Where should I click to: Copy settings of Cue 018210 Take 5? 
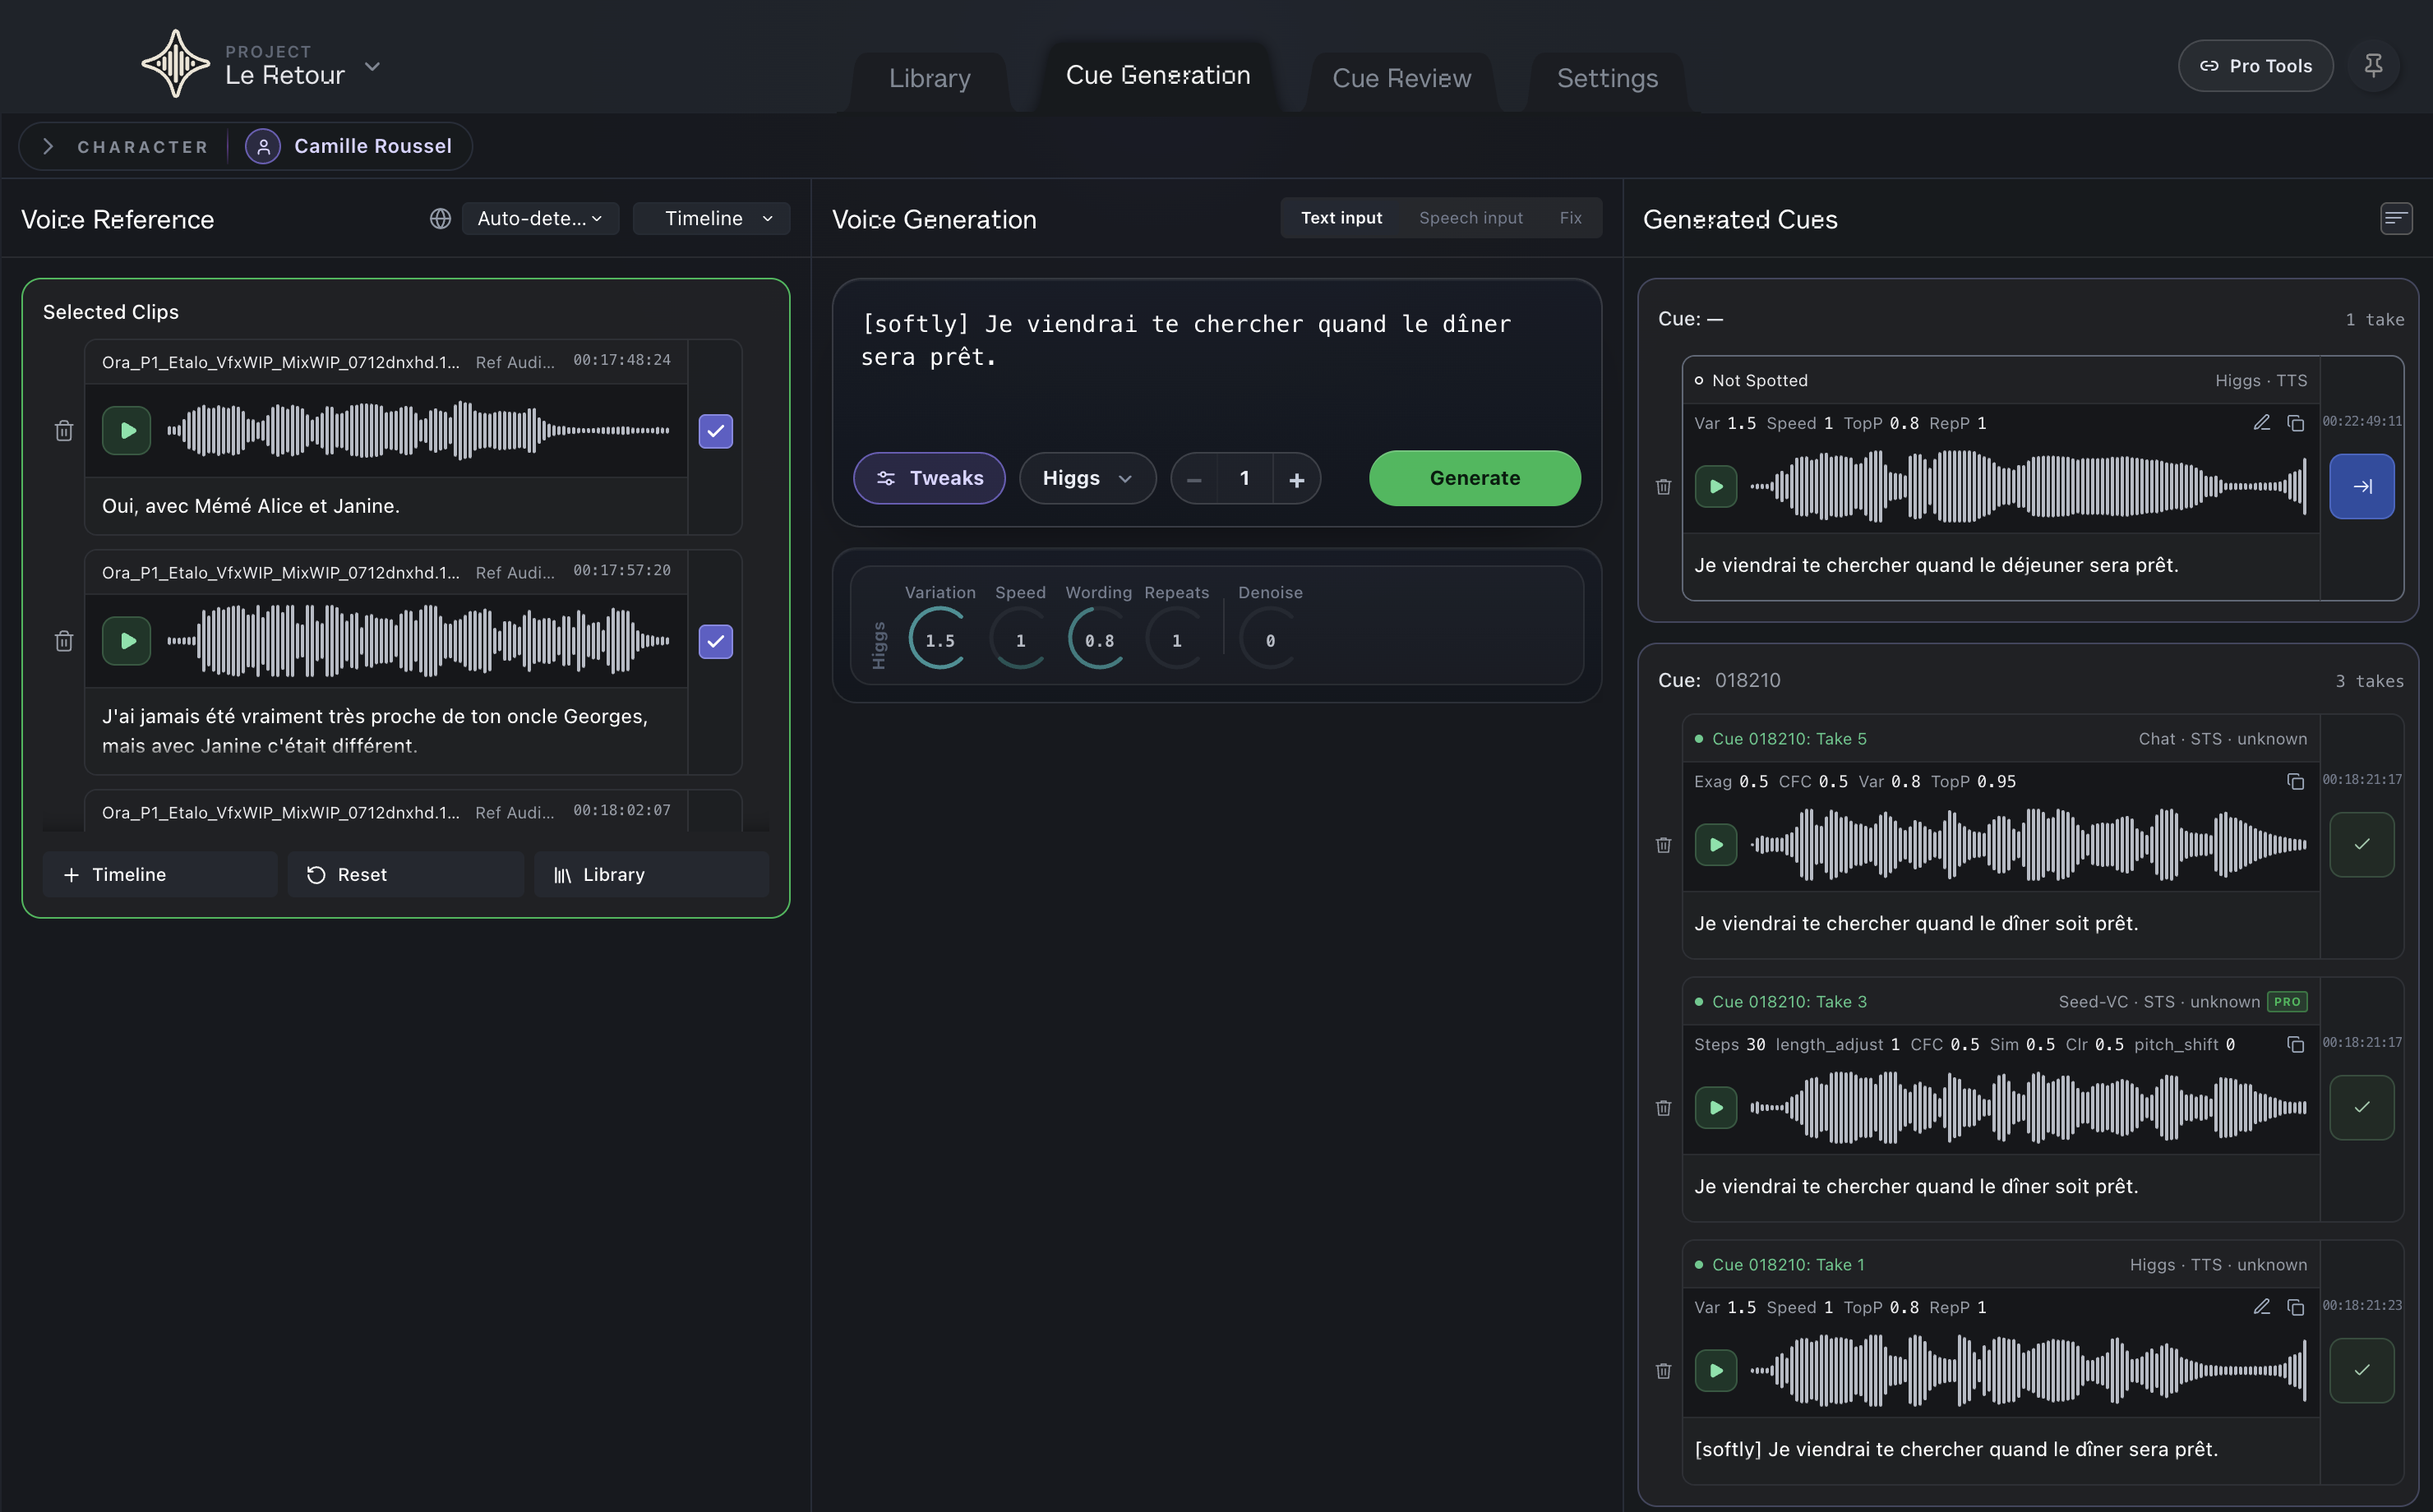tap(2295, 781)
